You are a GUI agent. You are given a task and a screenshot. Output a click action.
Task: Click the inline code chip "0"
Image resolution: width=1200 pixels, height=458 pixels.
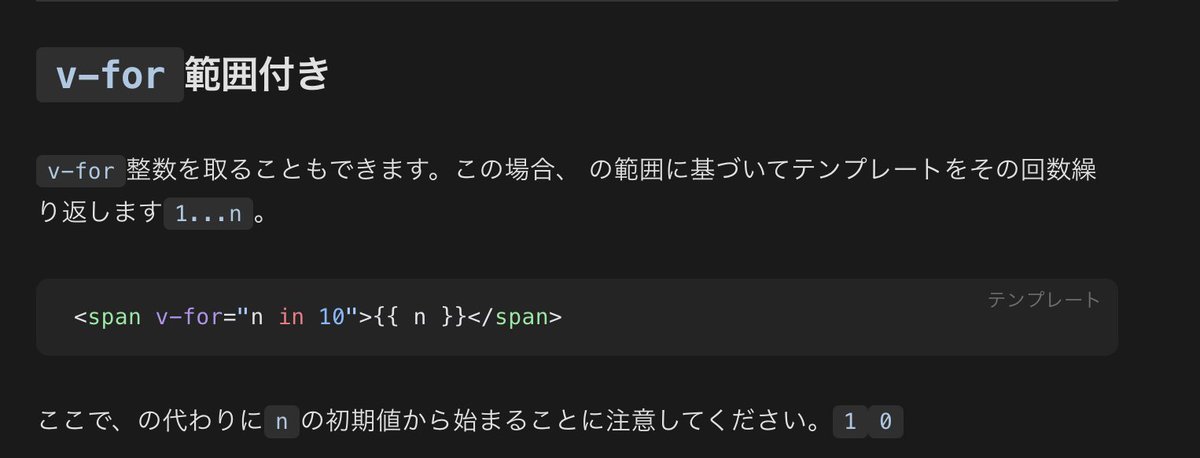[x=885, y=423]
